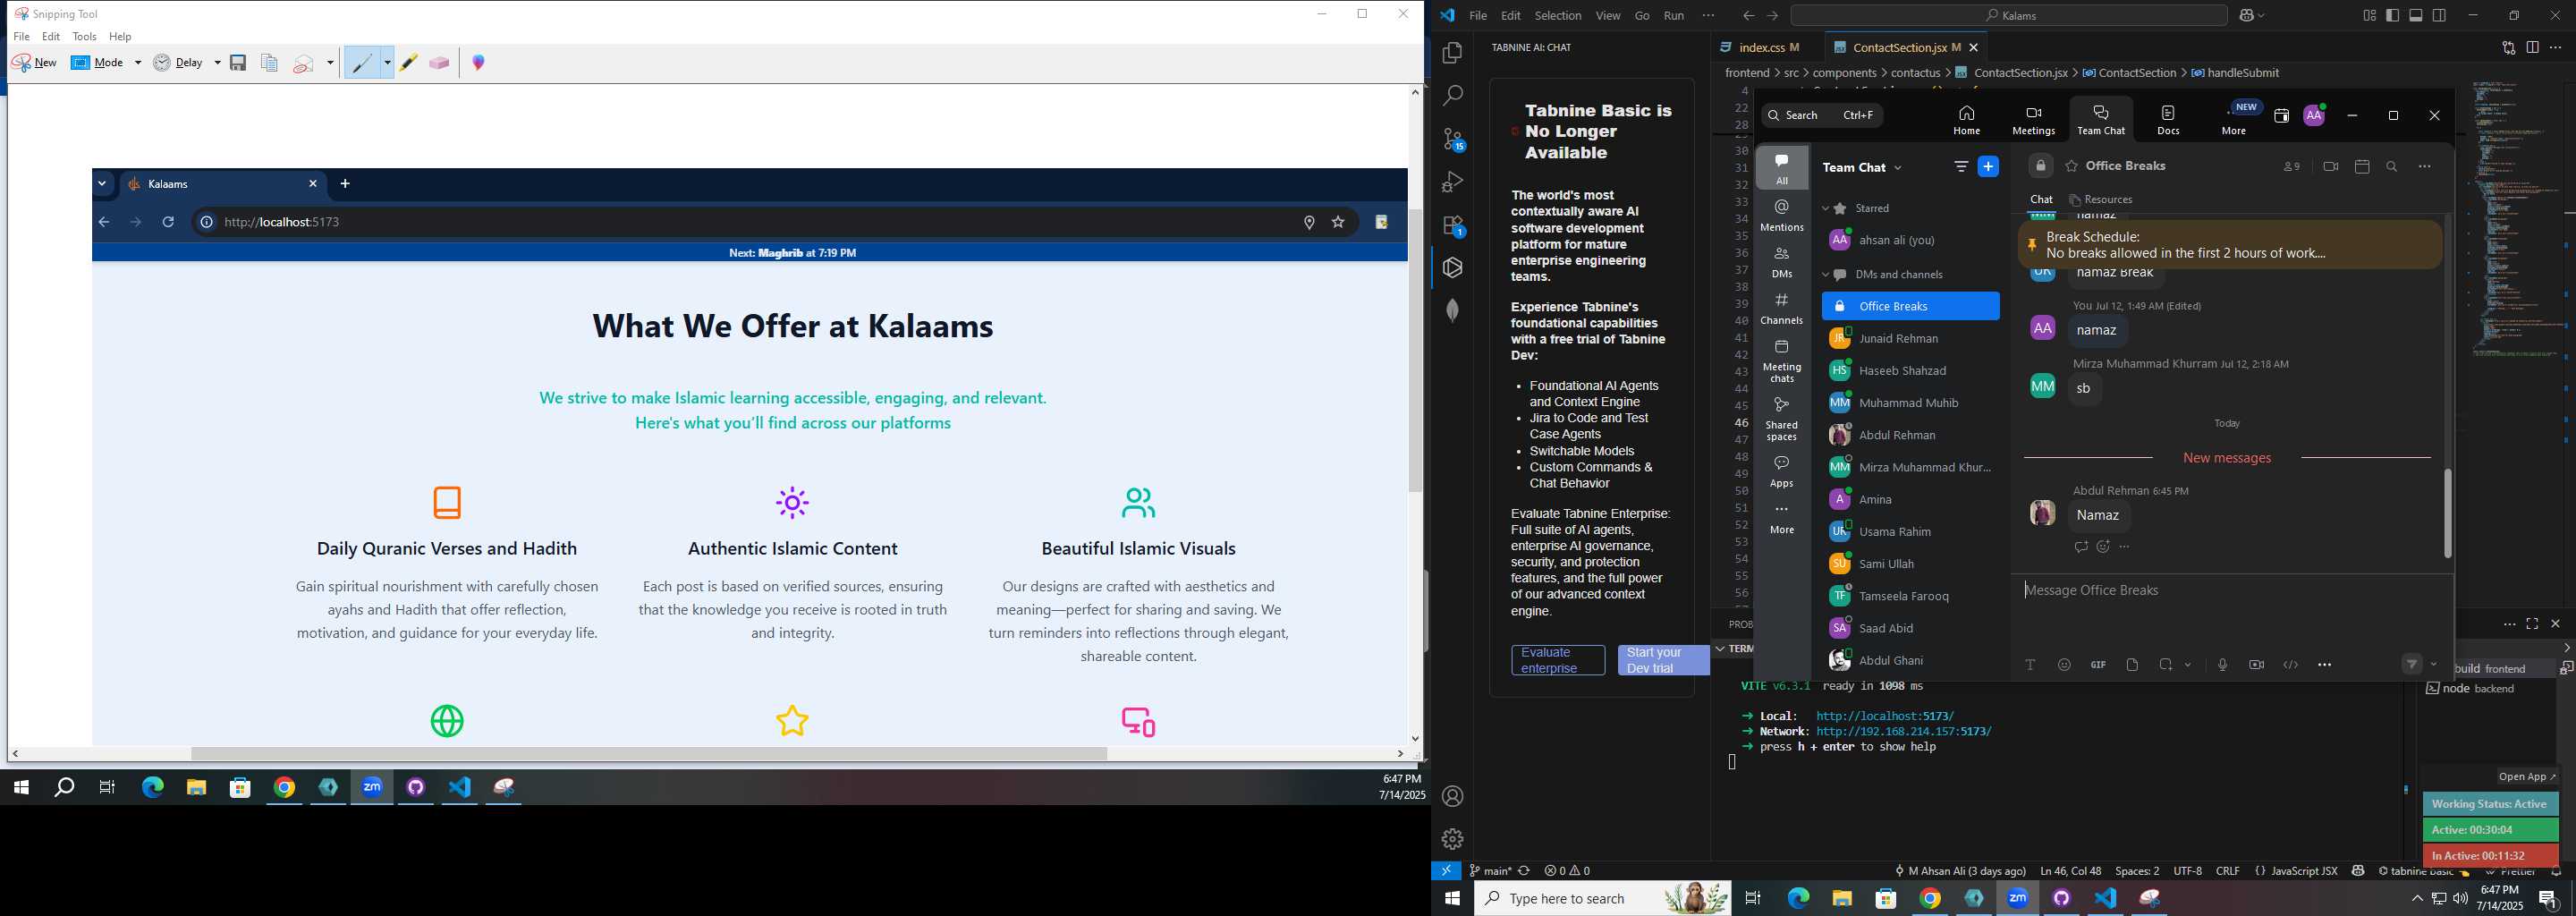
Task: Start a video meeting from Office Breaks header
Action: pyautogui.click(x=2331, y=167)
